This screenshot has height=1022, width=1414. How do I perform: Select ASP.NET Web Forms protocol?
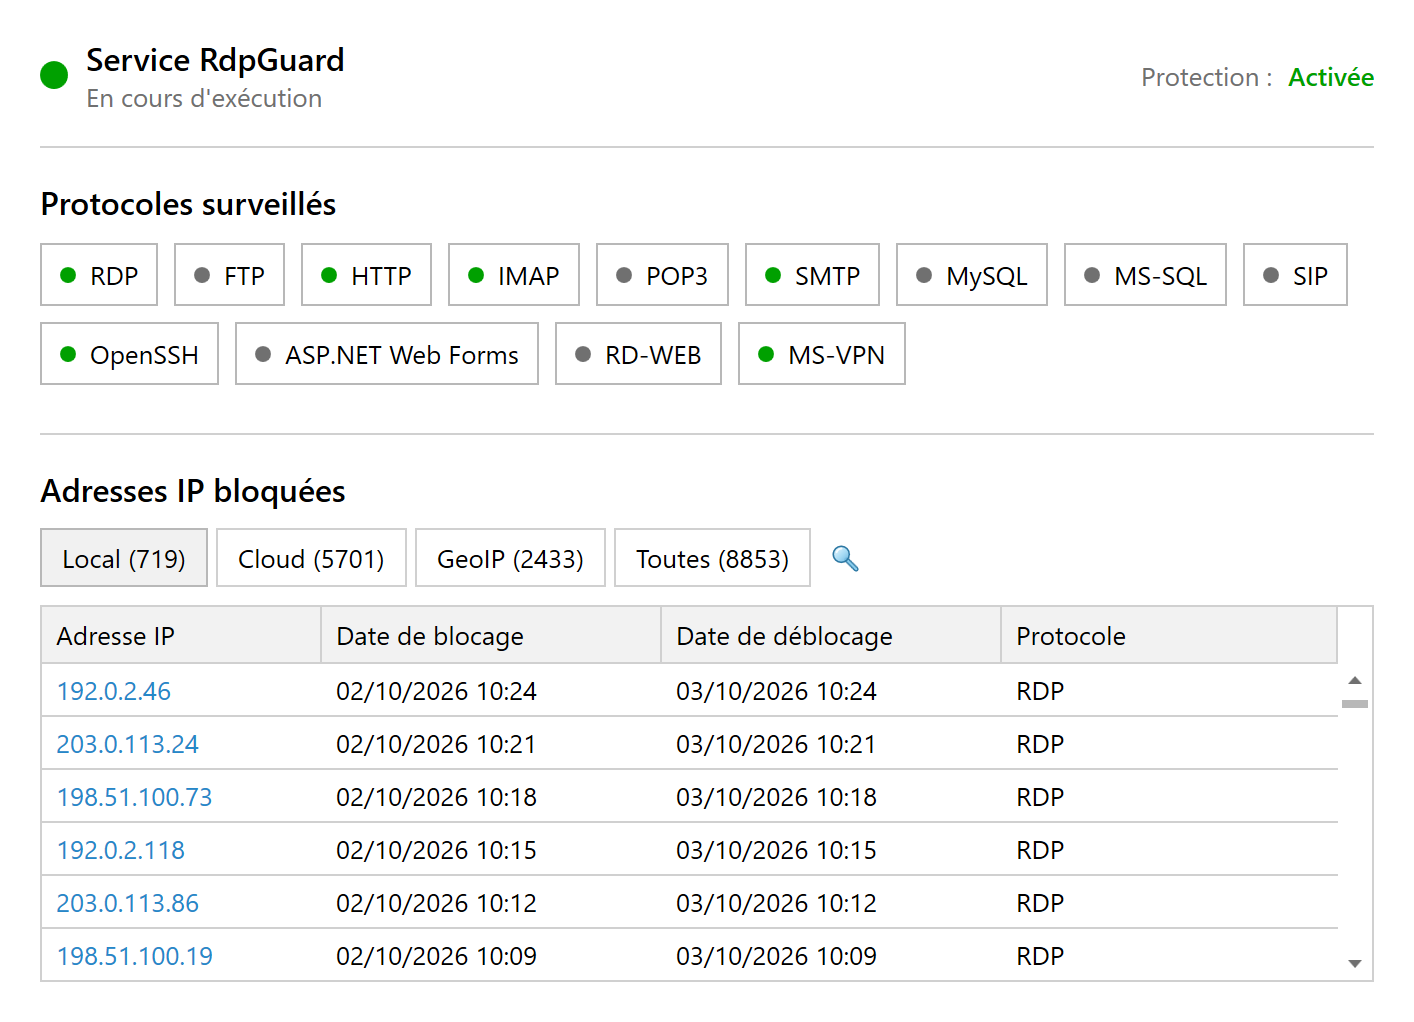(x=387, y=354)
